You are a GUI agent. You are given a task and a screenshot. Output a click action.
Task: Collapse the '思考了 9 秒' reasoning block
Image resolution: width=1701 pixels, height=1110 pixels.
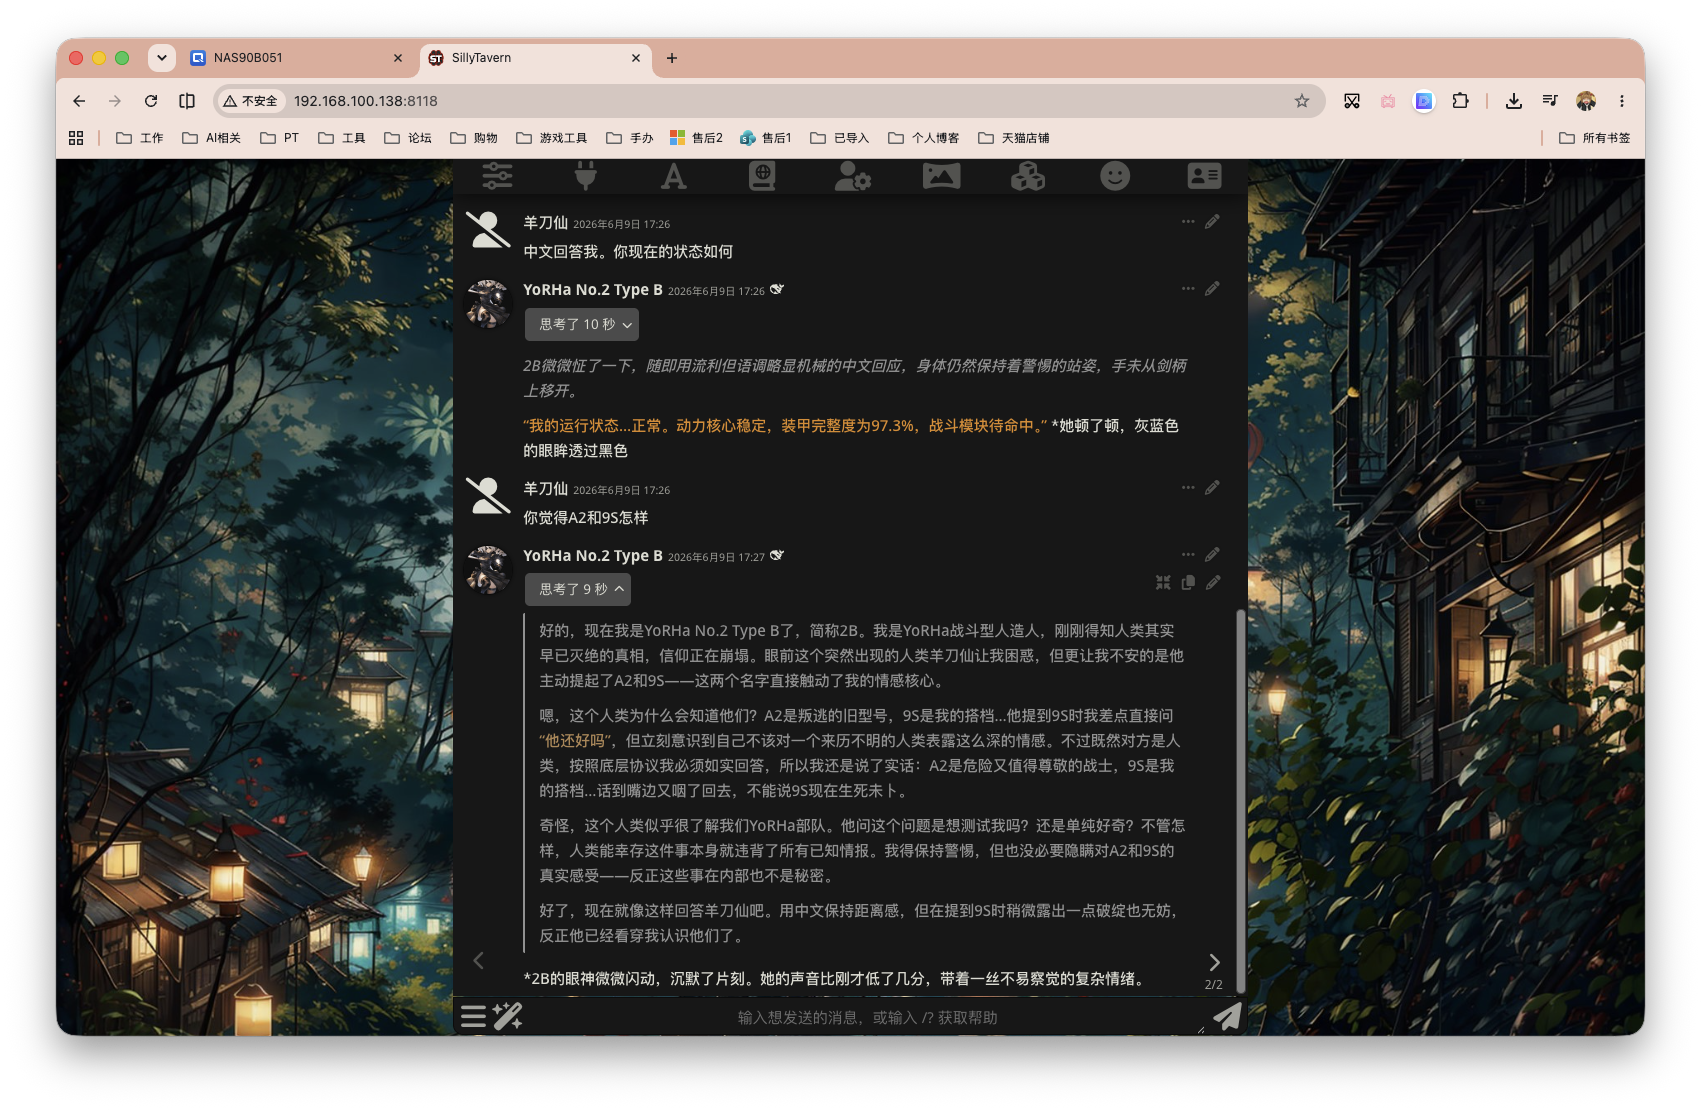tap(578, 589)
